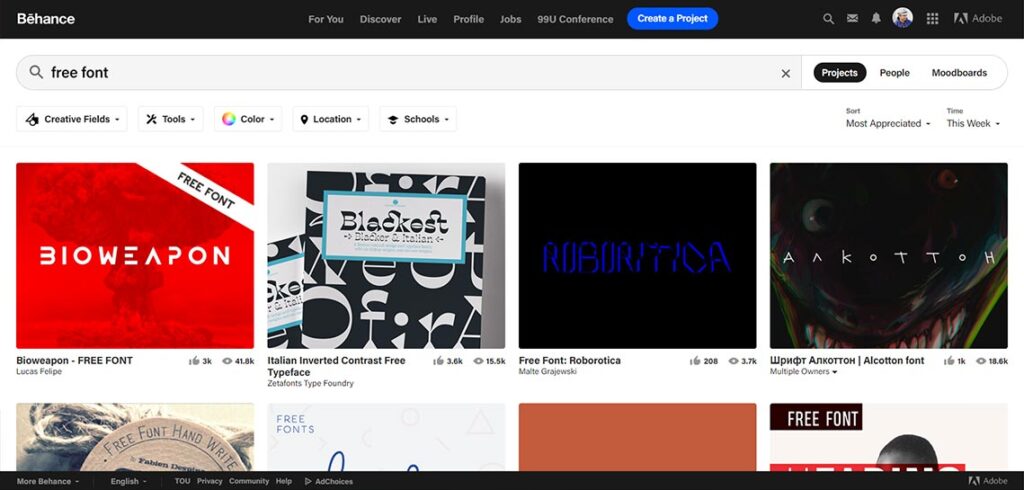Switch results to People
This screenshot has height=490, width=1024.
pos(894,73)
